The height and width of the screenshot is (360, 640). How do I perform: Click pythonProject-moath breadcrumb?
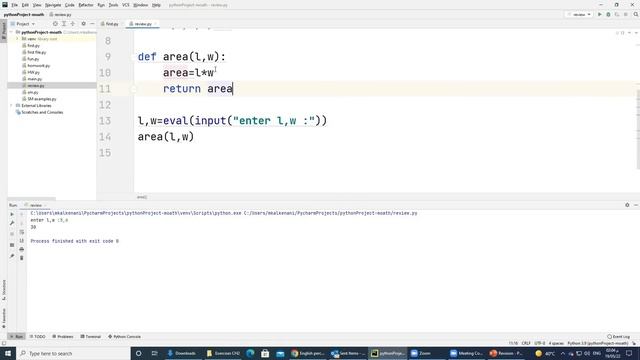(x=24, y=15)
